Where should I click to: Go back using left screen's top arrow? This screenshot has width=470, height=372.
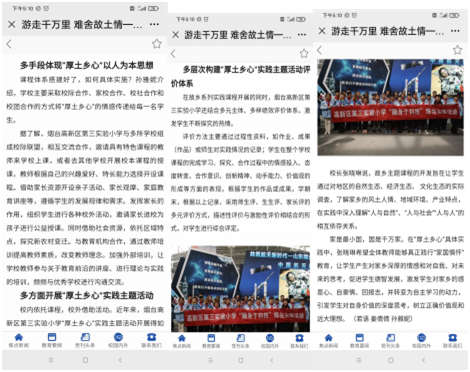click(x=9, y=44)
